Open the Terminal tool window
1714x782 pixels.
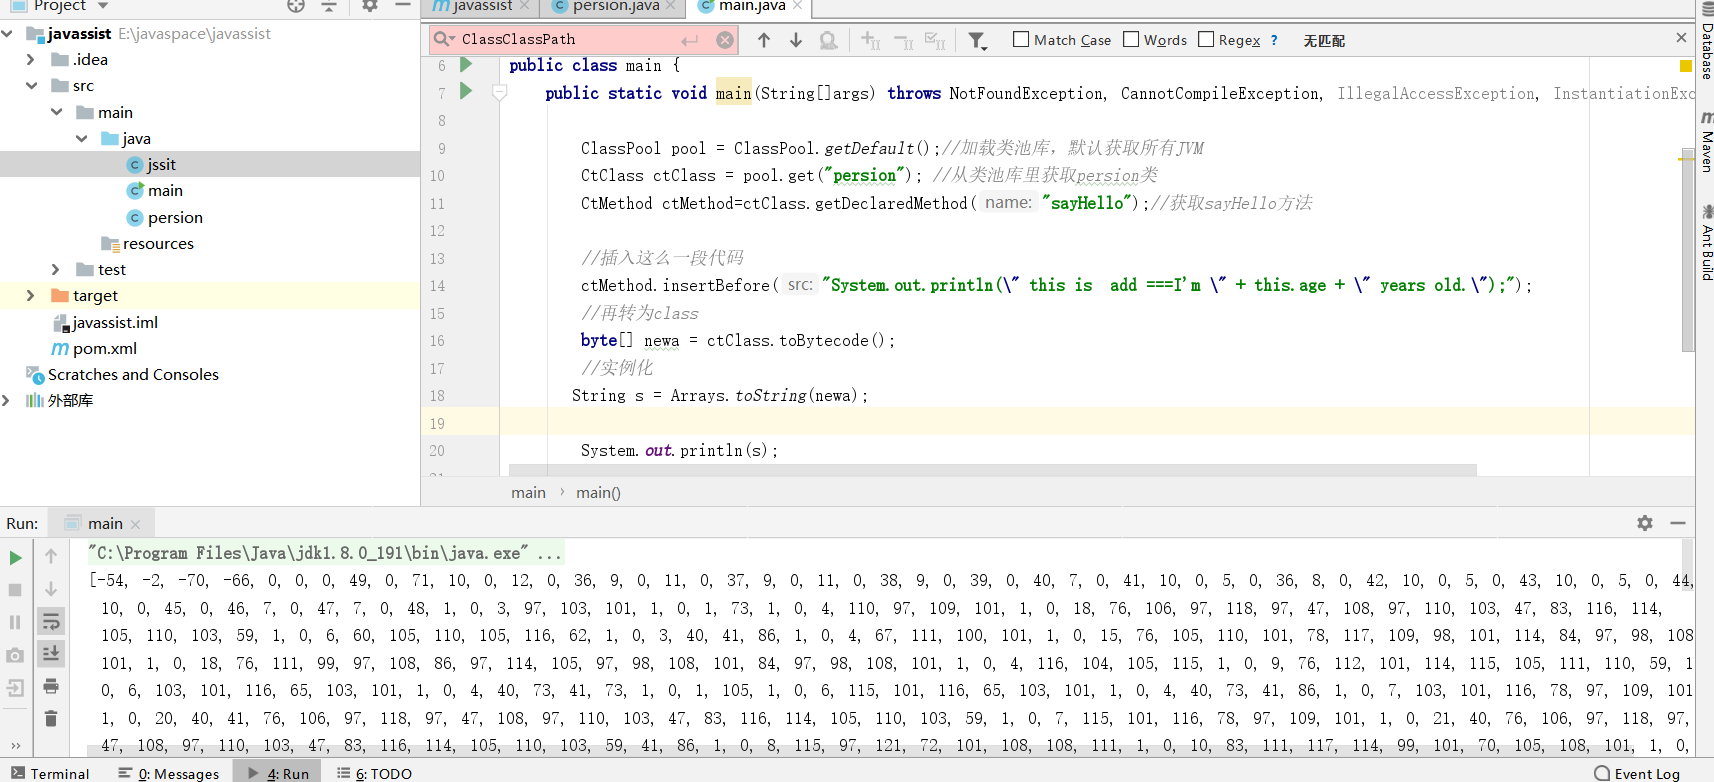[50, 773]
